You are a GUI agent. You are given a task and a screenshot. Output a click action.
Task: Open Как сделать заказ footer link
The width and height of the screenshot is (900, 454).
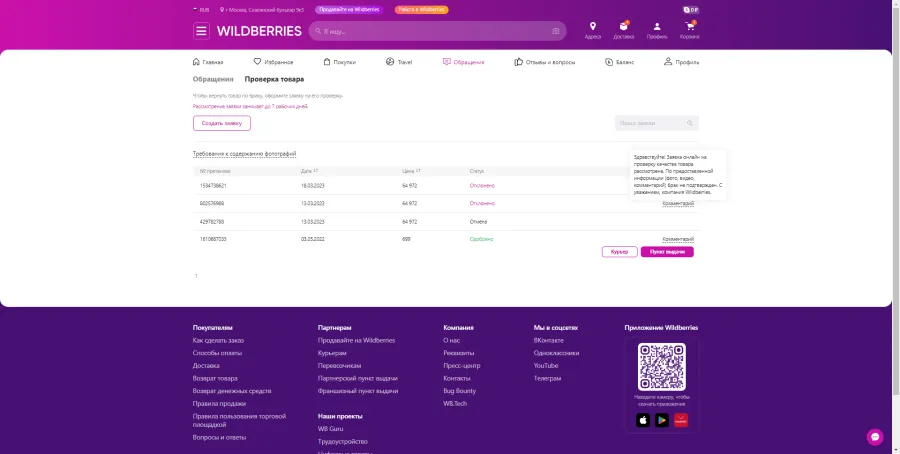[218, 340]
